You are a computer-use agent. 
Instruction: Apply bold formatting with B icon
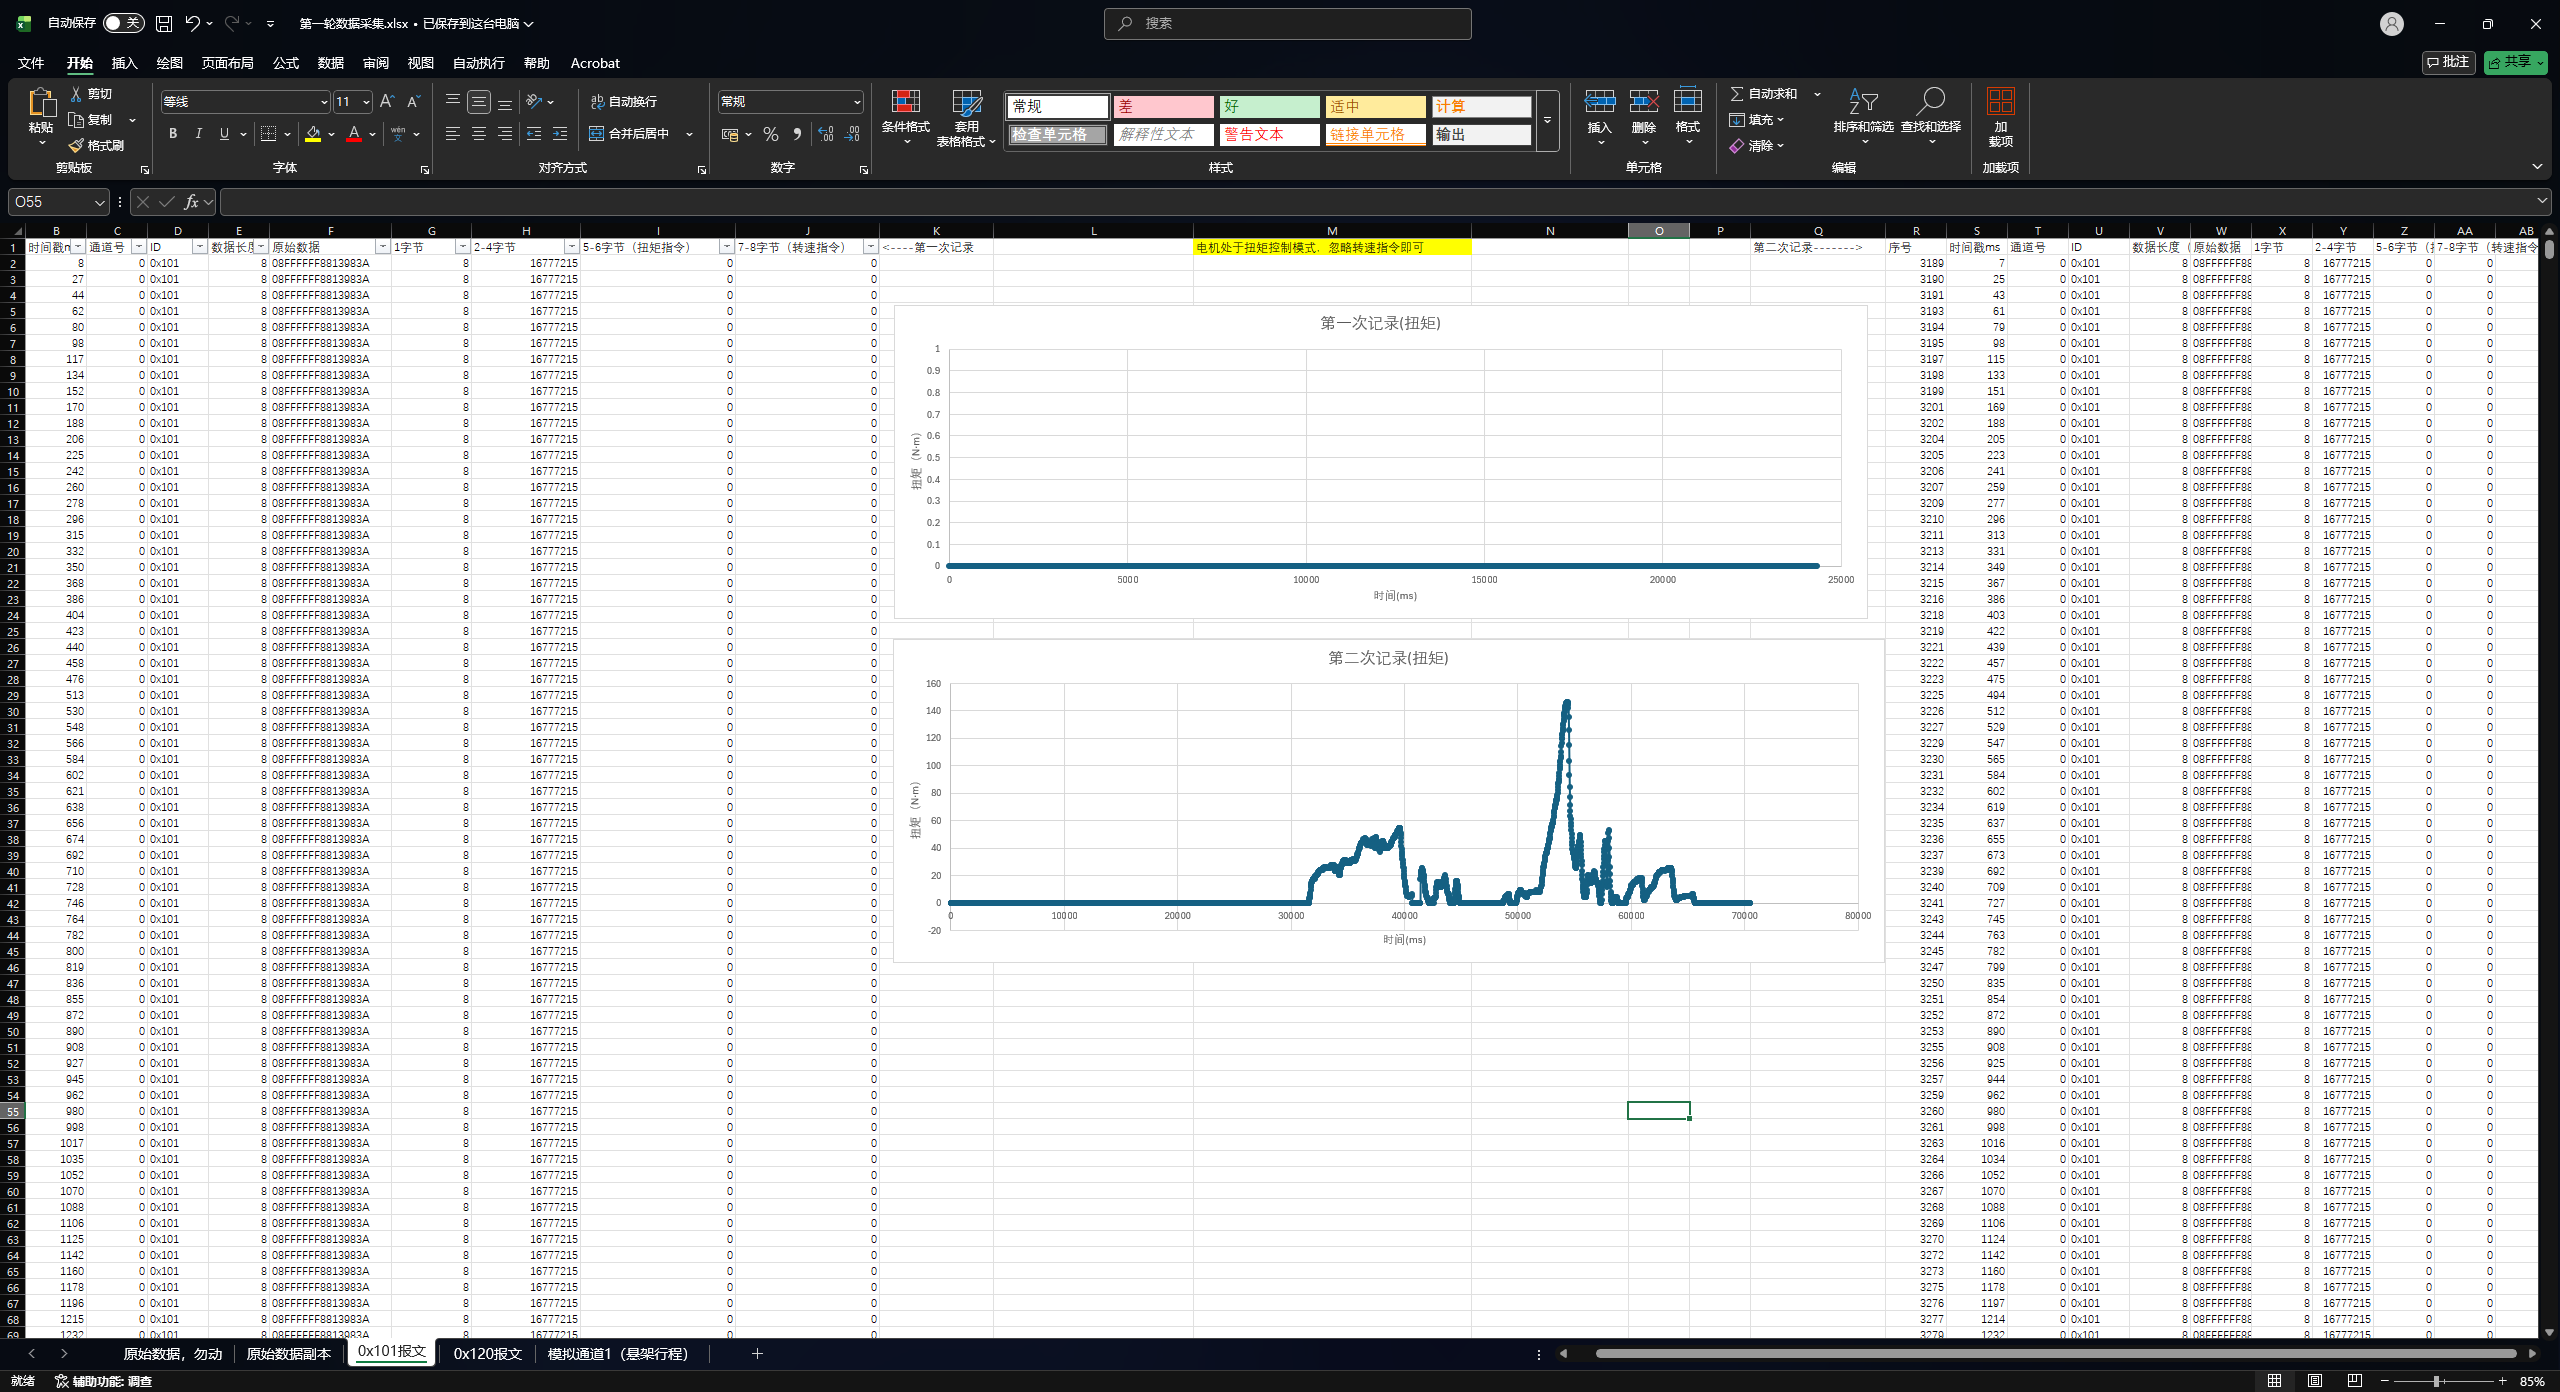point(173,134)
